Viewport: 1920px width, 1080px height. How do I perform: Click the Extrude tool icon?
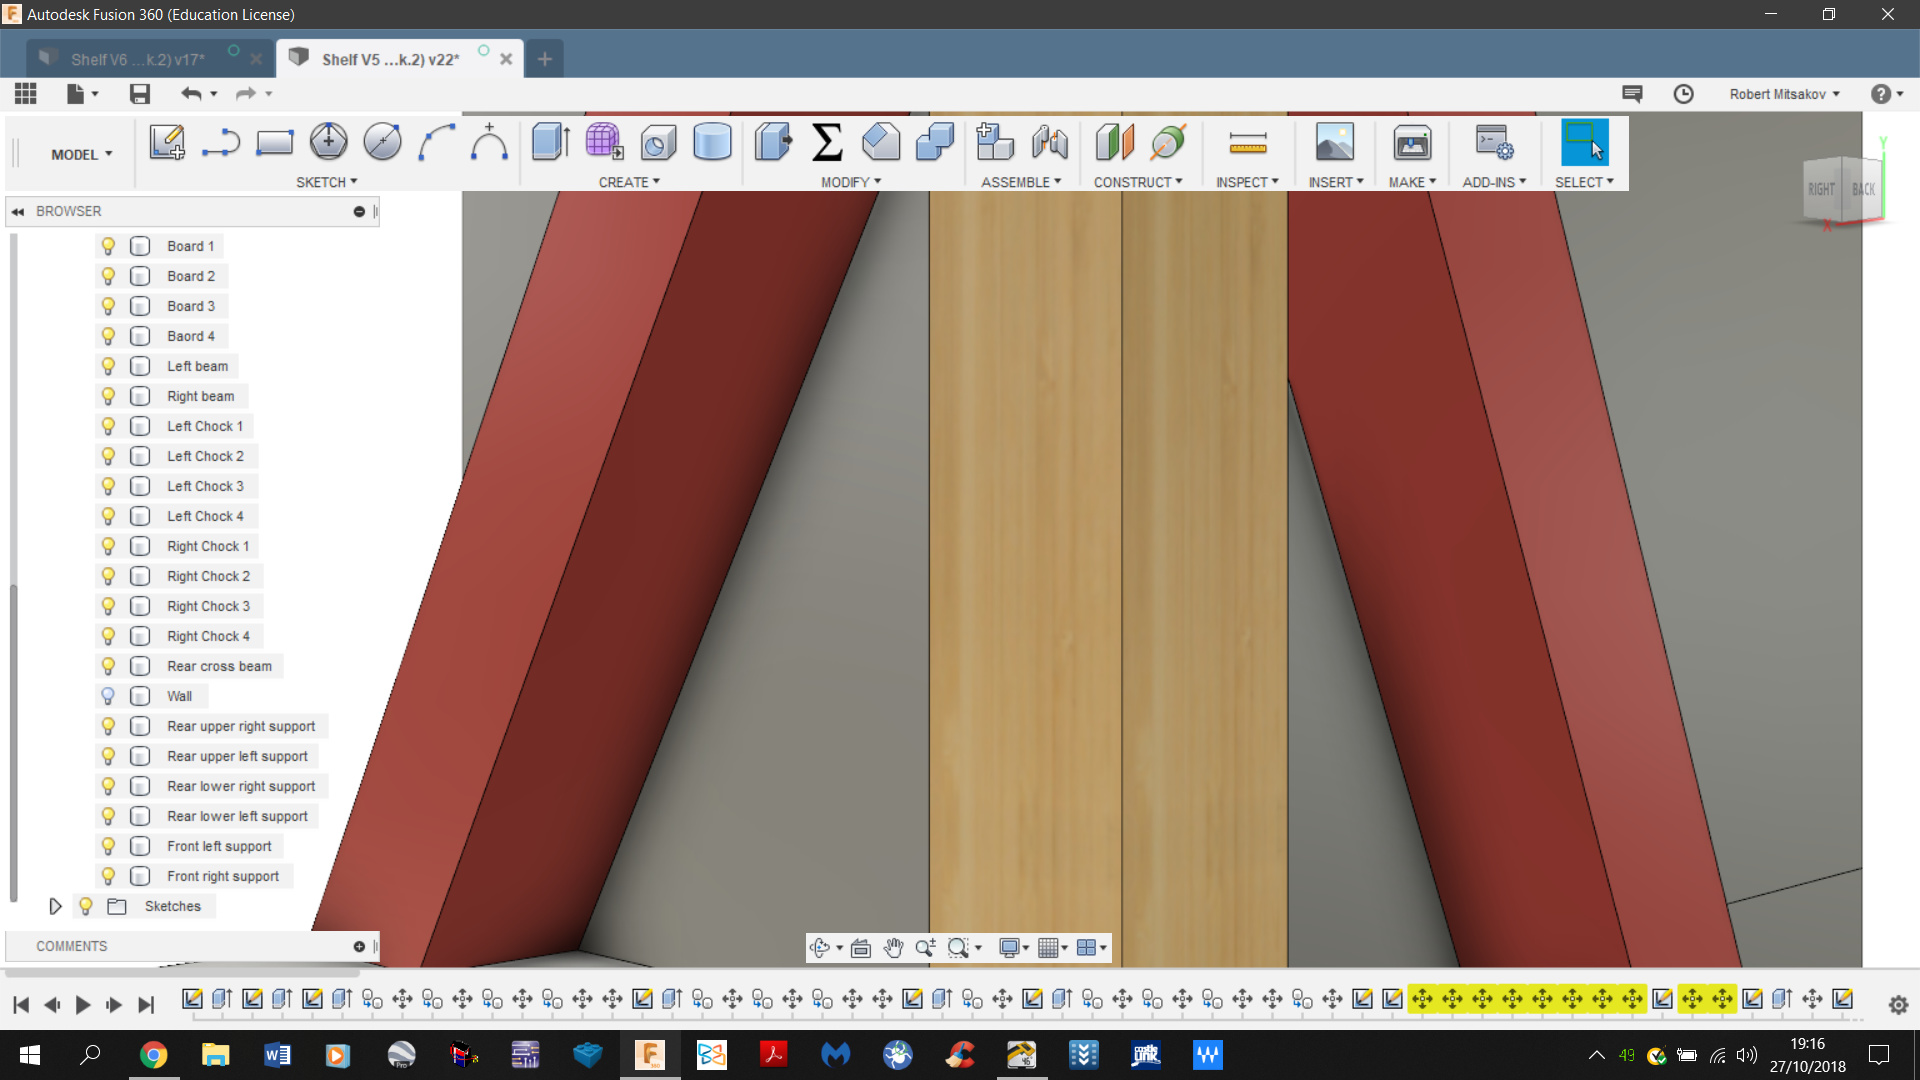coord(550,142)
